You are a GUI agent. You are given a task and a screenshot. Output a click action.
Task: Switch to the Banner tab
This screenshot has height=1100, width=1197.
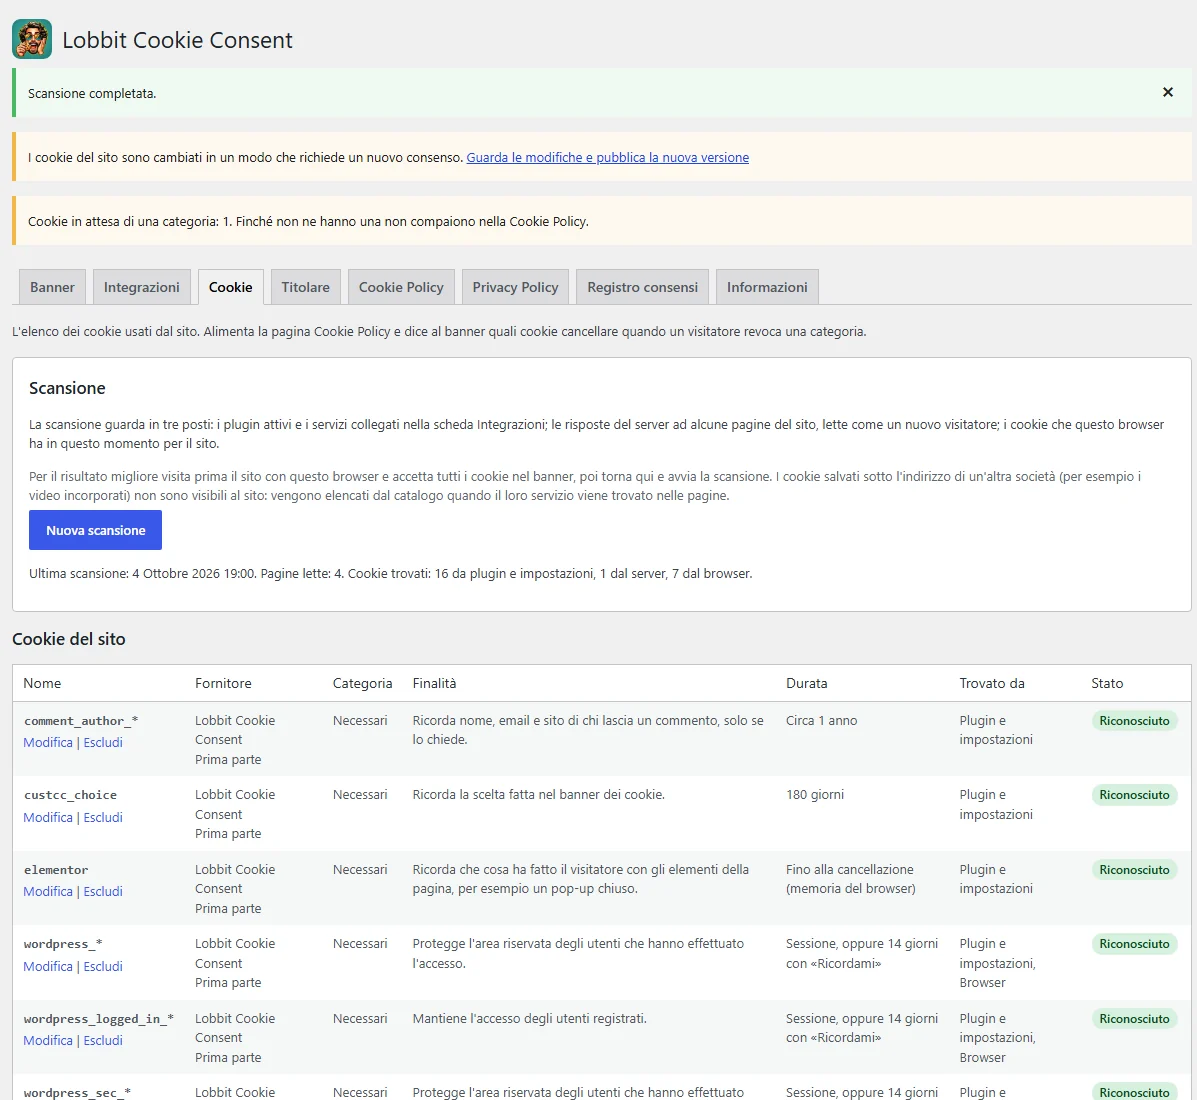click(x=52, y=287)
